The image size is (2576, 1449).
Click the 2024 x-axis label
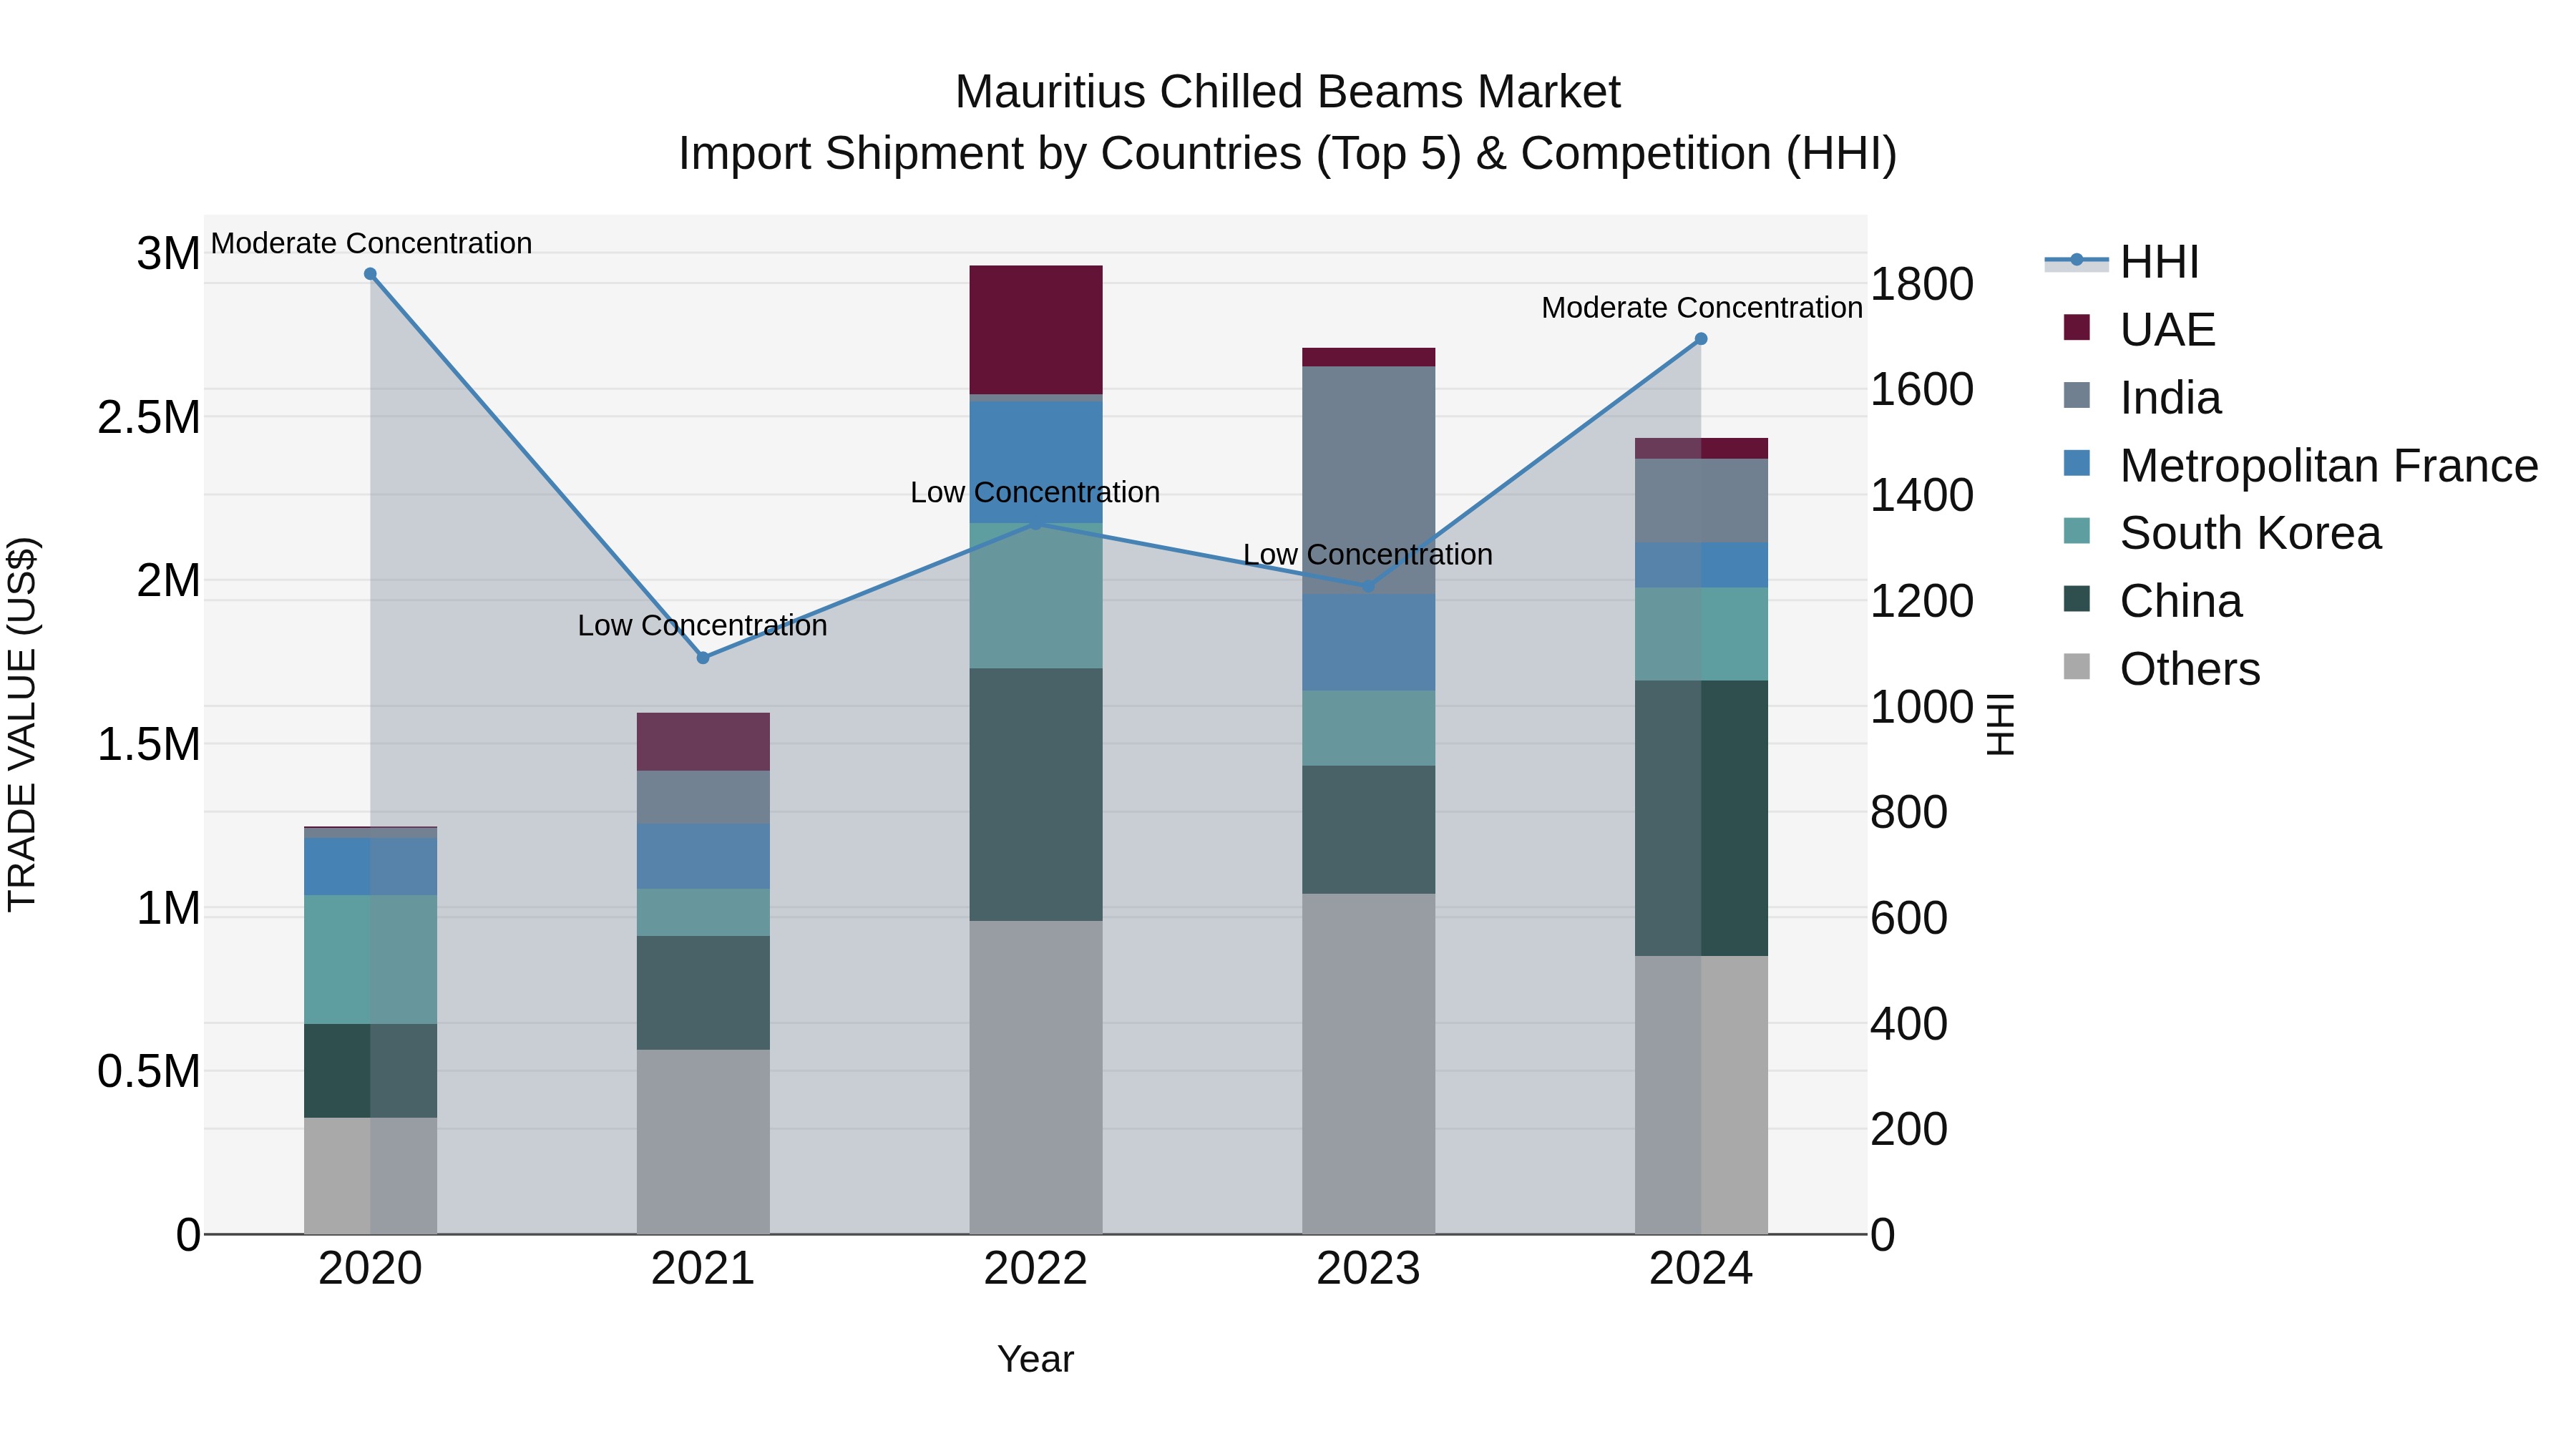(1701, 1269)
